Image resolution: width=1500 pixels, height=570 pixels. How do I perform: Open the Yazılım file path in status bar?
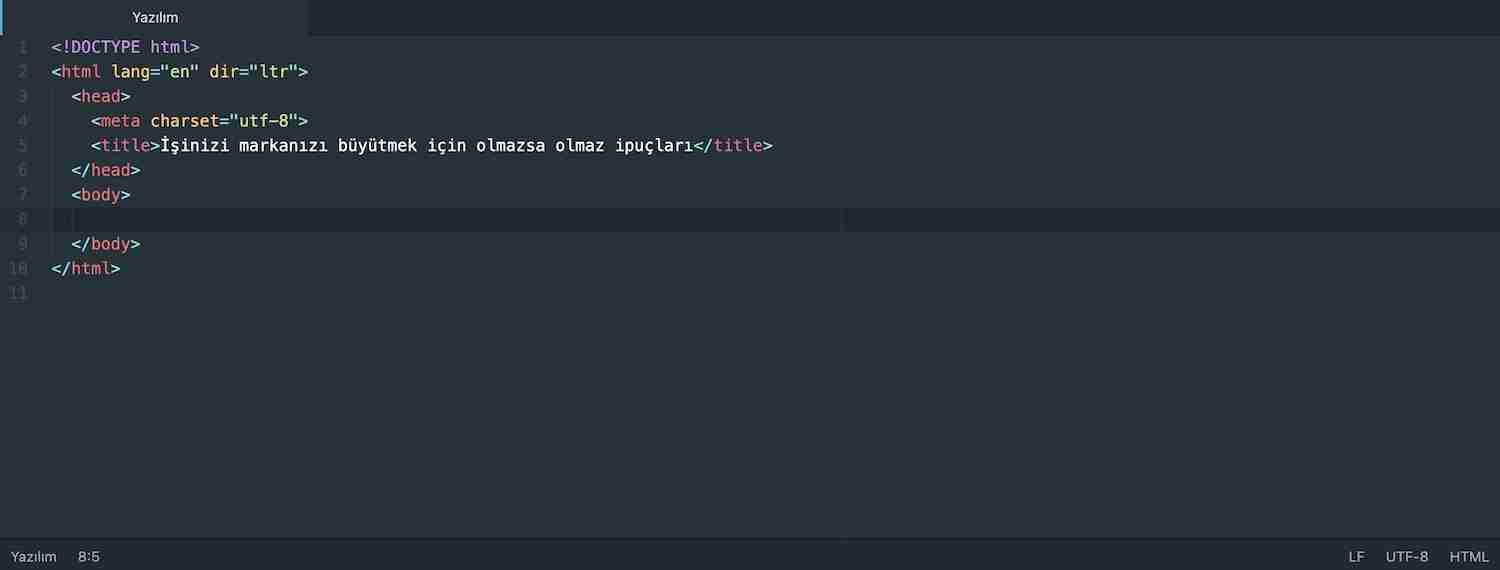coord(34,556)
